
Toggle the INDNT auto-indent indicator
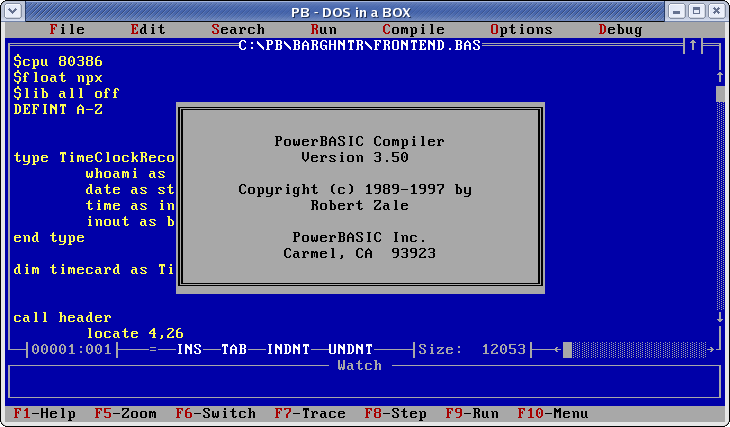(x=288, y=349)
